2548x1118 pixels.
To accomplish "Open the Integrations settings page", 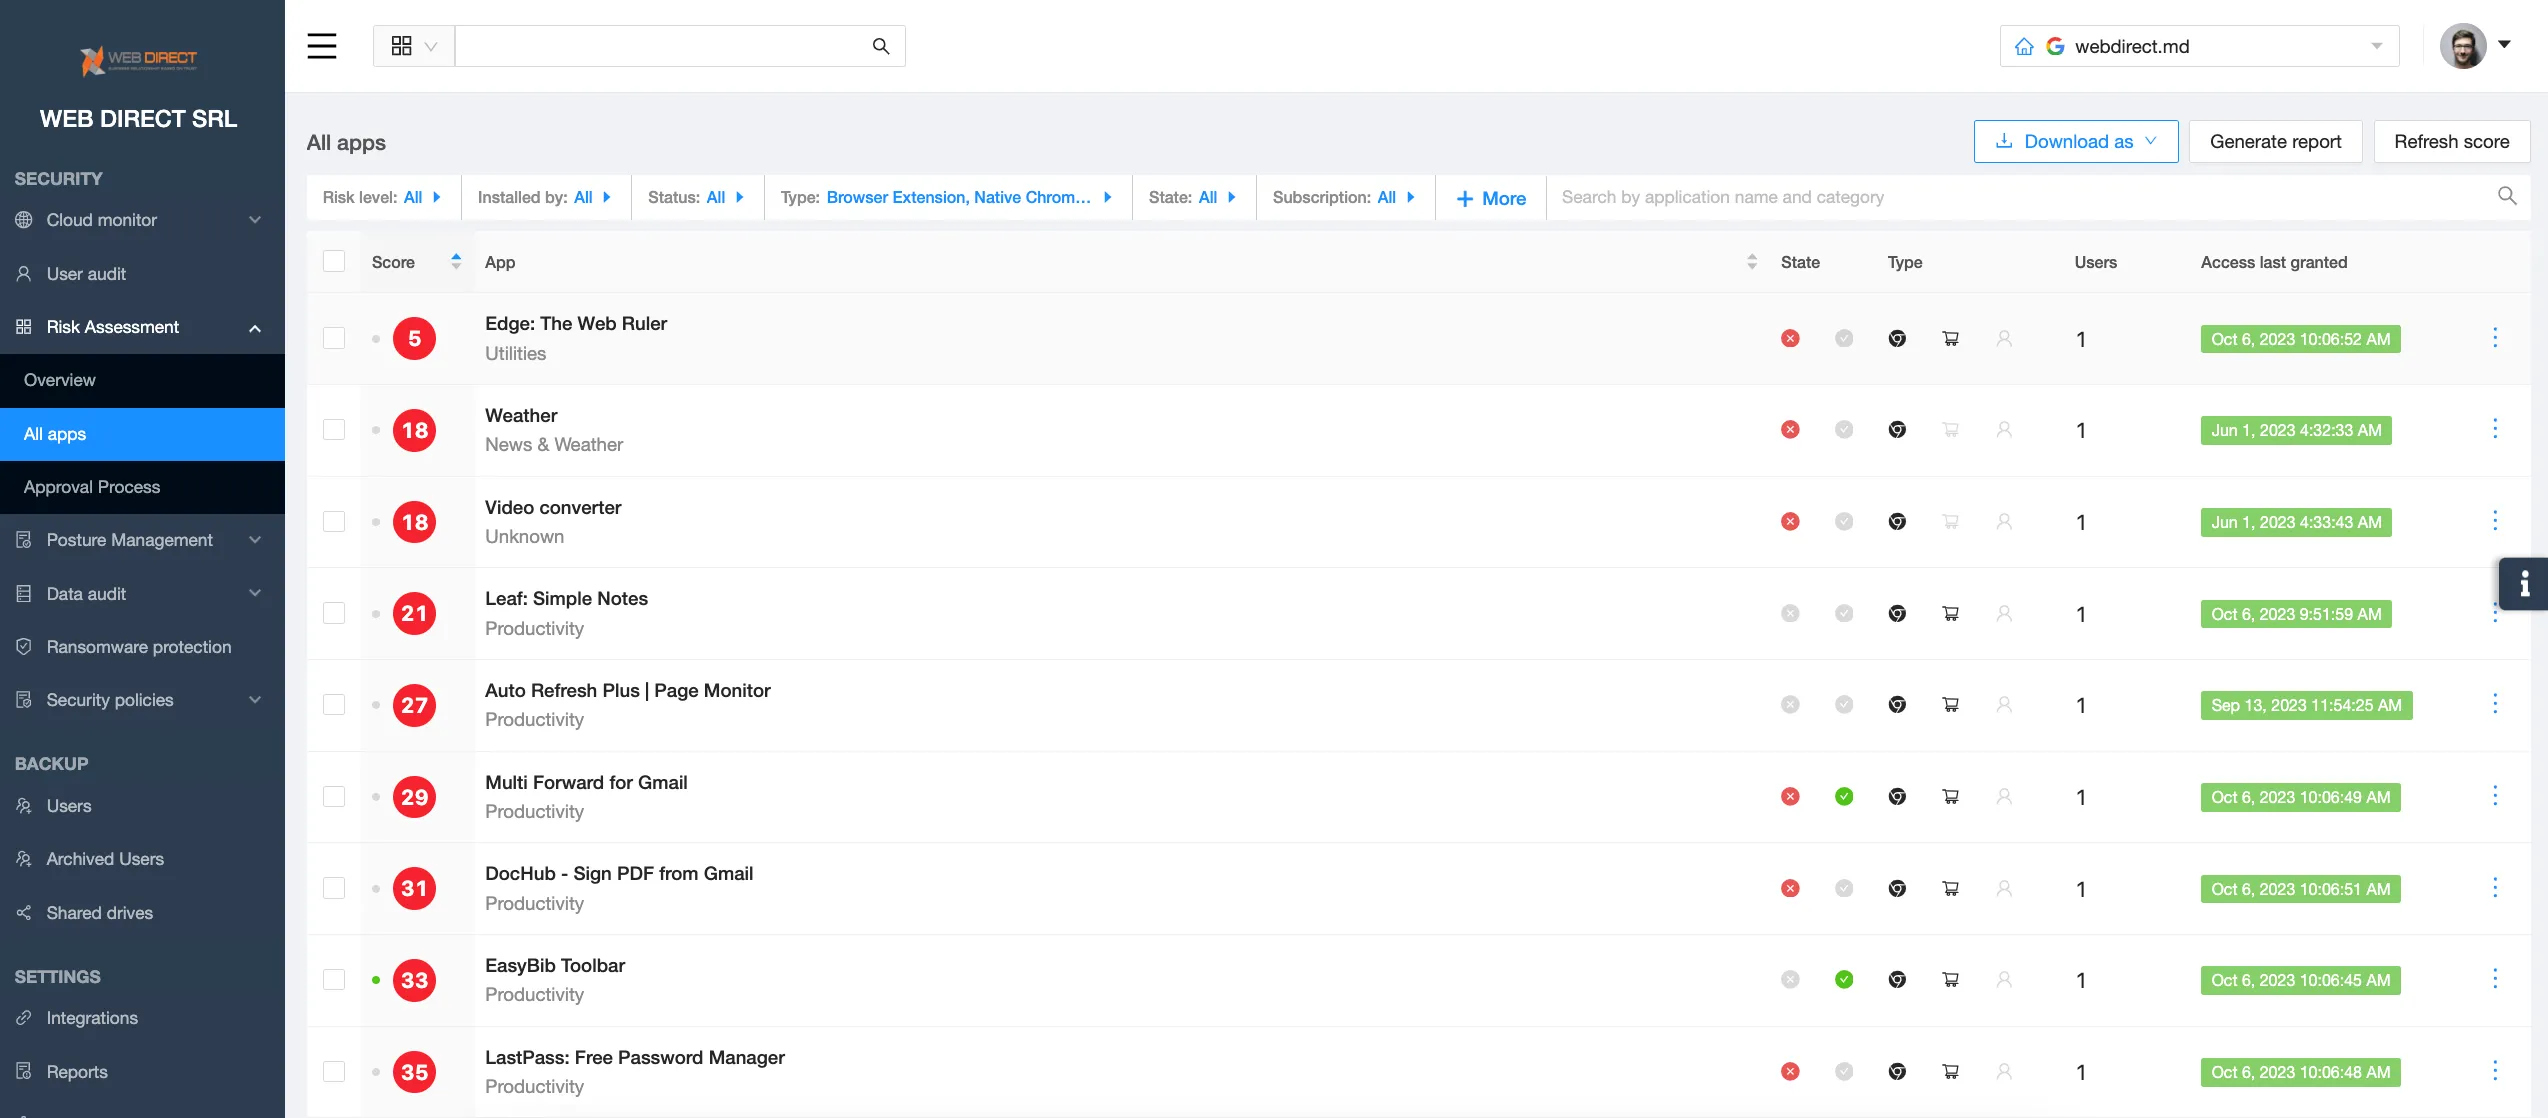I will [92, 1017].
